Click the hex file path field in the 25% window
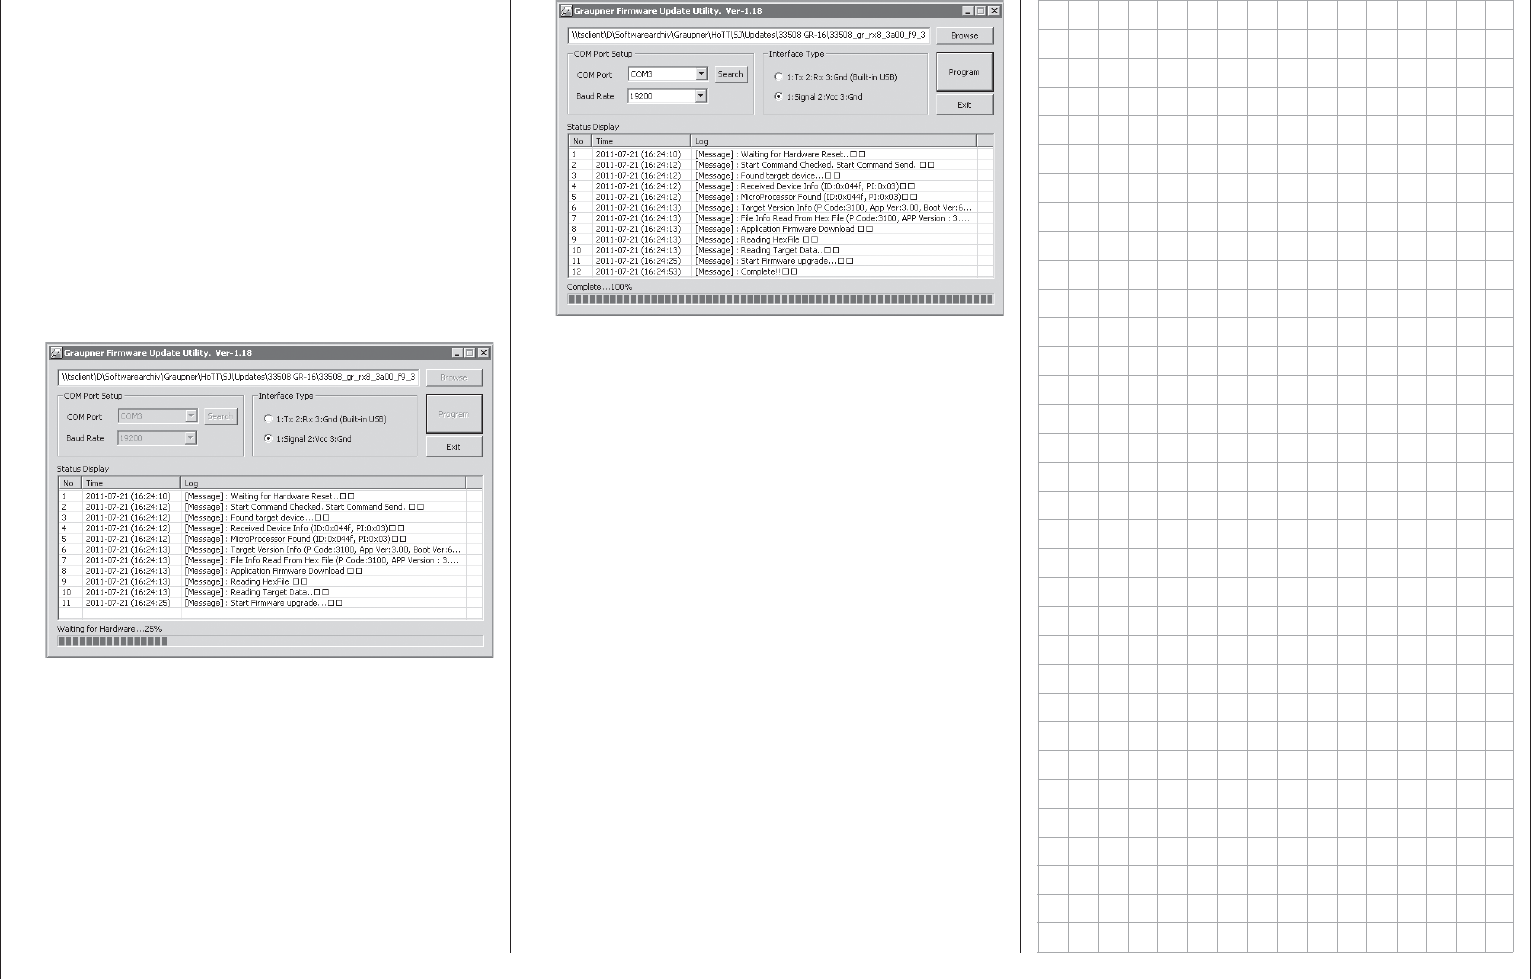 click(x=238, y=377)
